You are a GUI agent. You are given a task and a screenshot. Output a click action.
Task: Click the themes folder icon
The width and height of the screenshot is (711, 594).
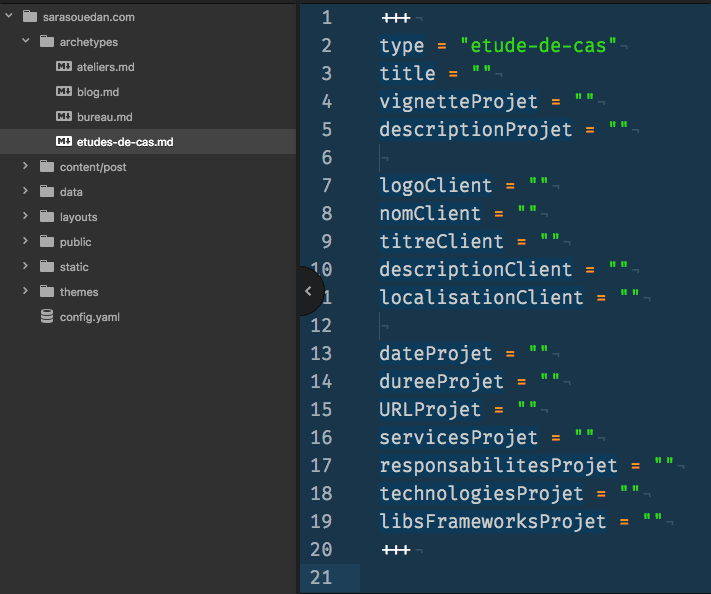(x=47, y=292)
